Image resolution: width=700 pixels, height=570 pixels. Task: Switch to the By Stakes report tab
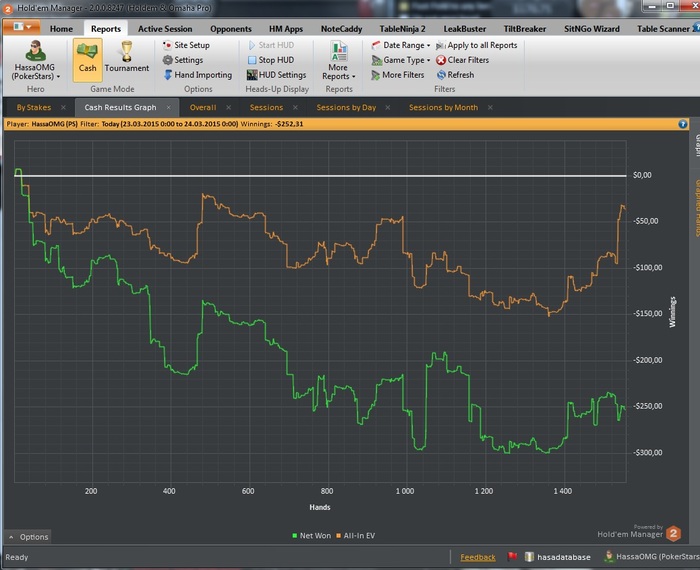pos(34,108)
